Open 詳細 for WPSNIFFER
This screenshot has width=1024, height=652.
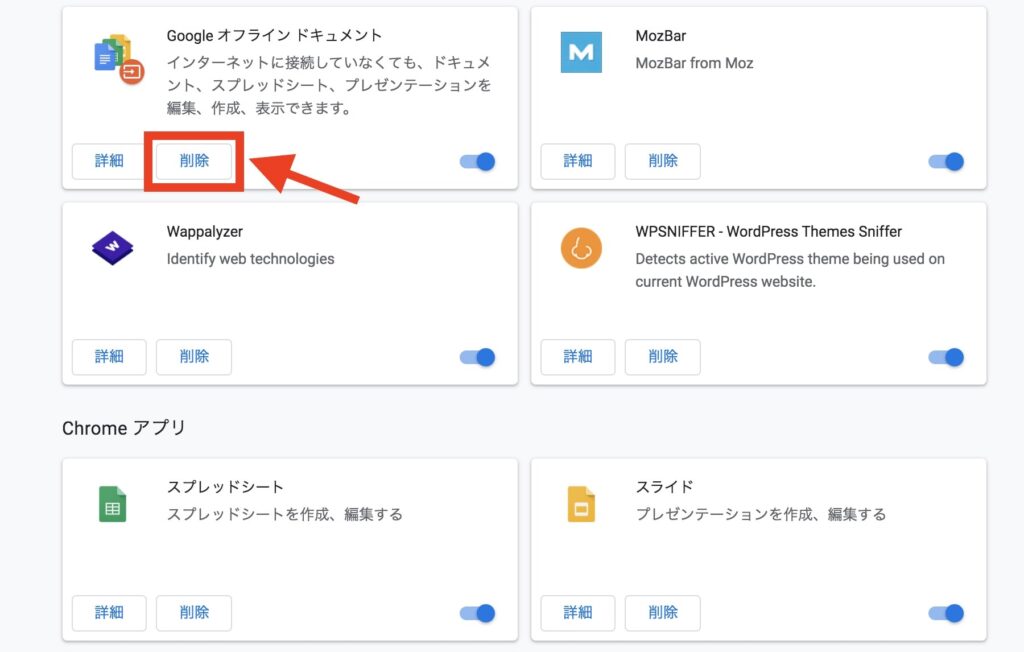click(578, 357)
